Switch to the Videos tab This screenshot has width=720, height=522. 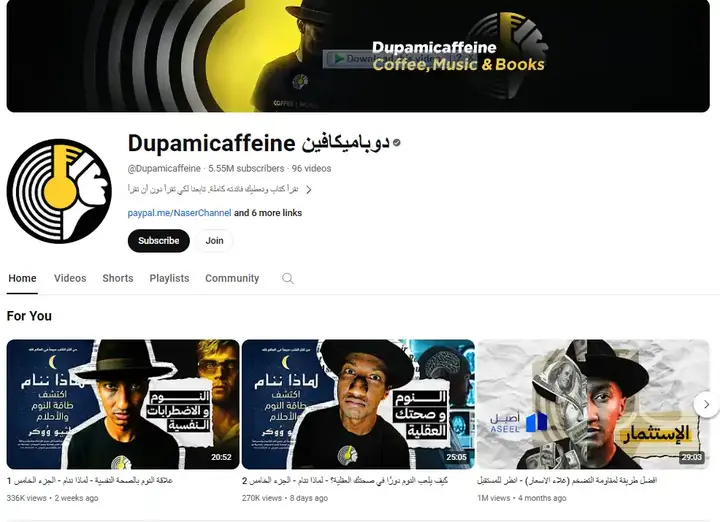pyautogui.click(x=70, y=279)
